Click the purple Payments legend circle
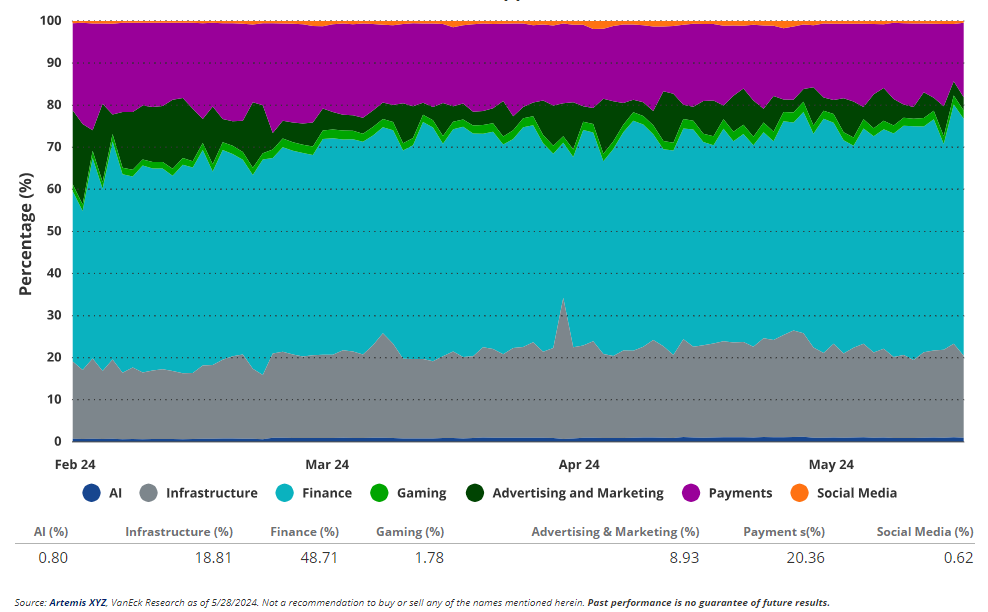 (691, 493)
